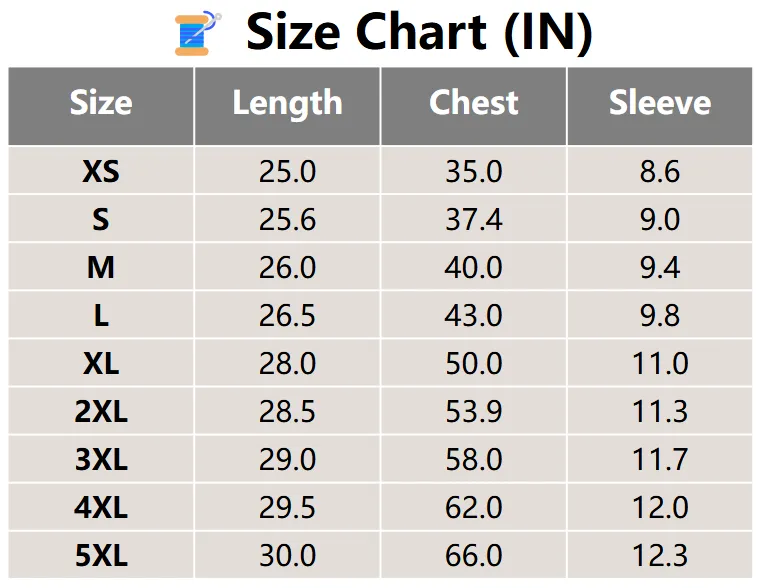Click the S size row label
Viewport: 762px width, 588px height.
pyautogui.click(x=101, y=219)
